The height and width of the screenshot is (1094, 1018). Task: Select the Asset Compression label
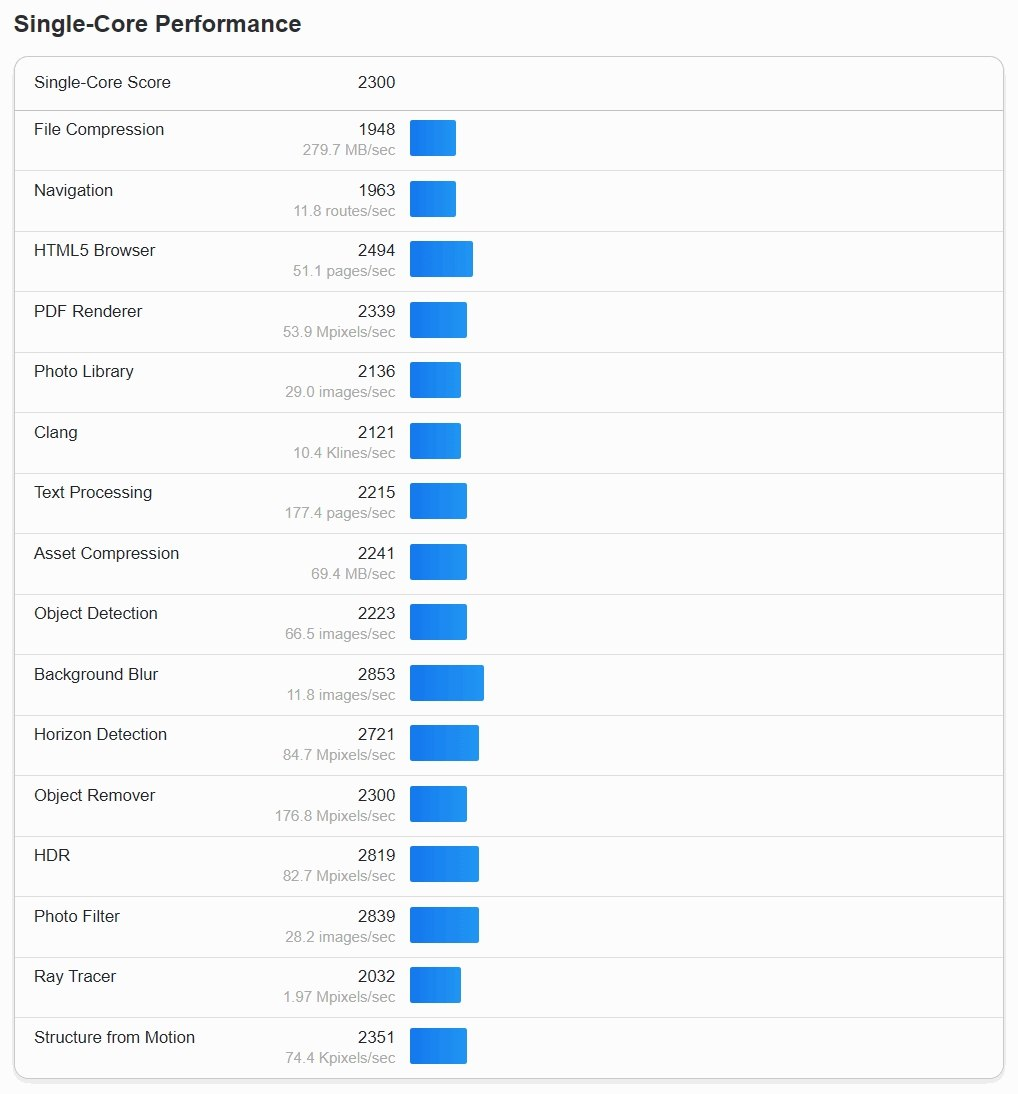[106, 554]
